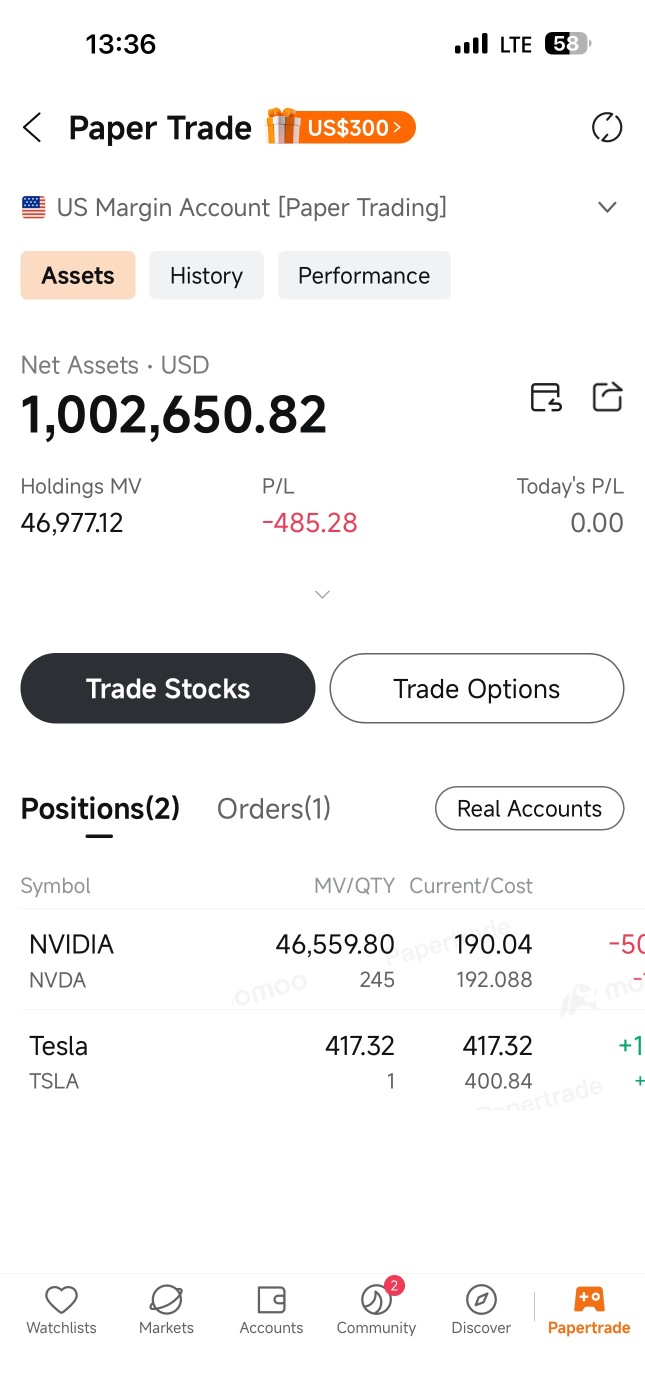
Task: Open the Discover compass icon
Action: pos(481,1299)
